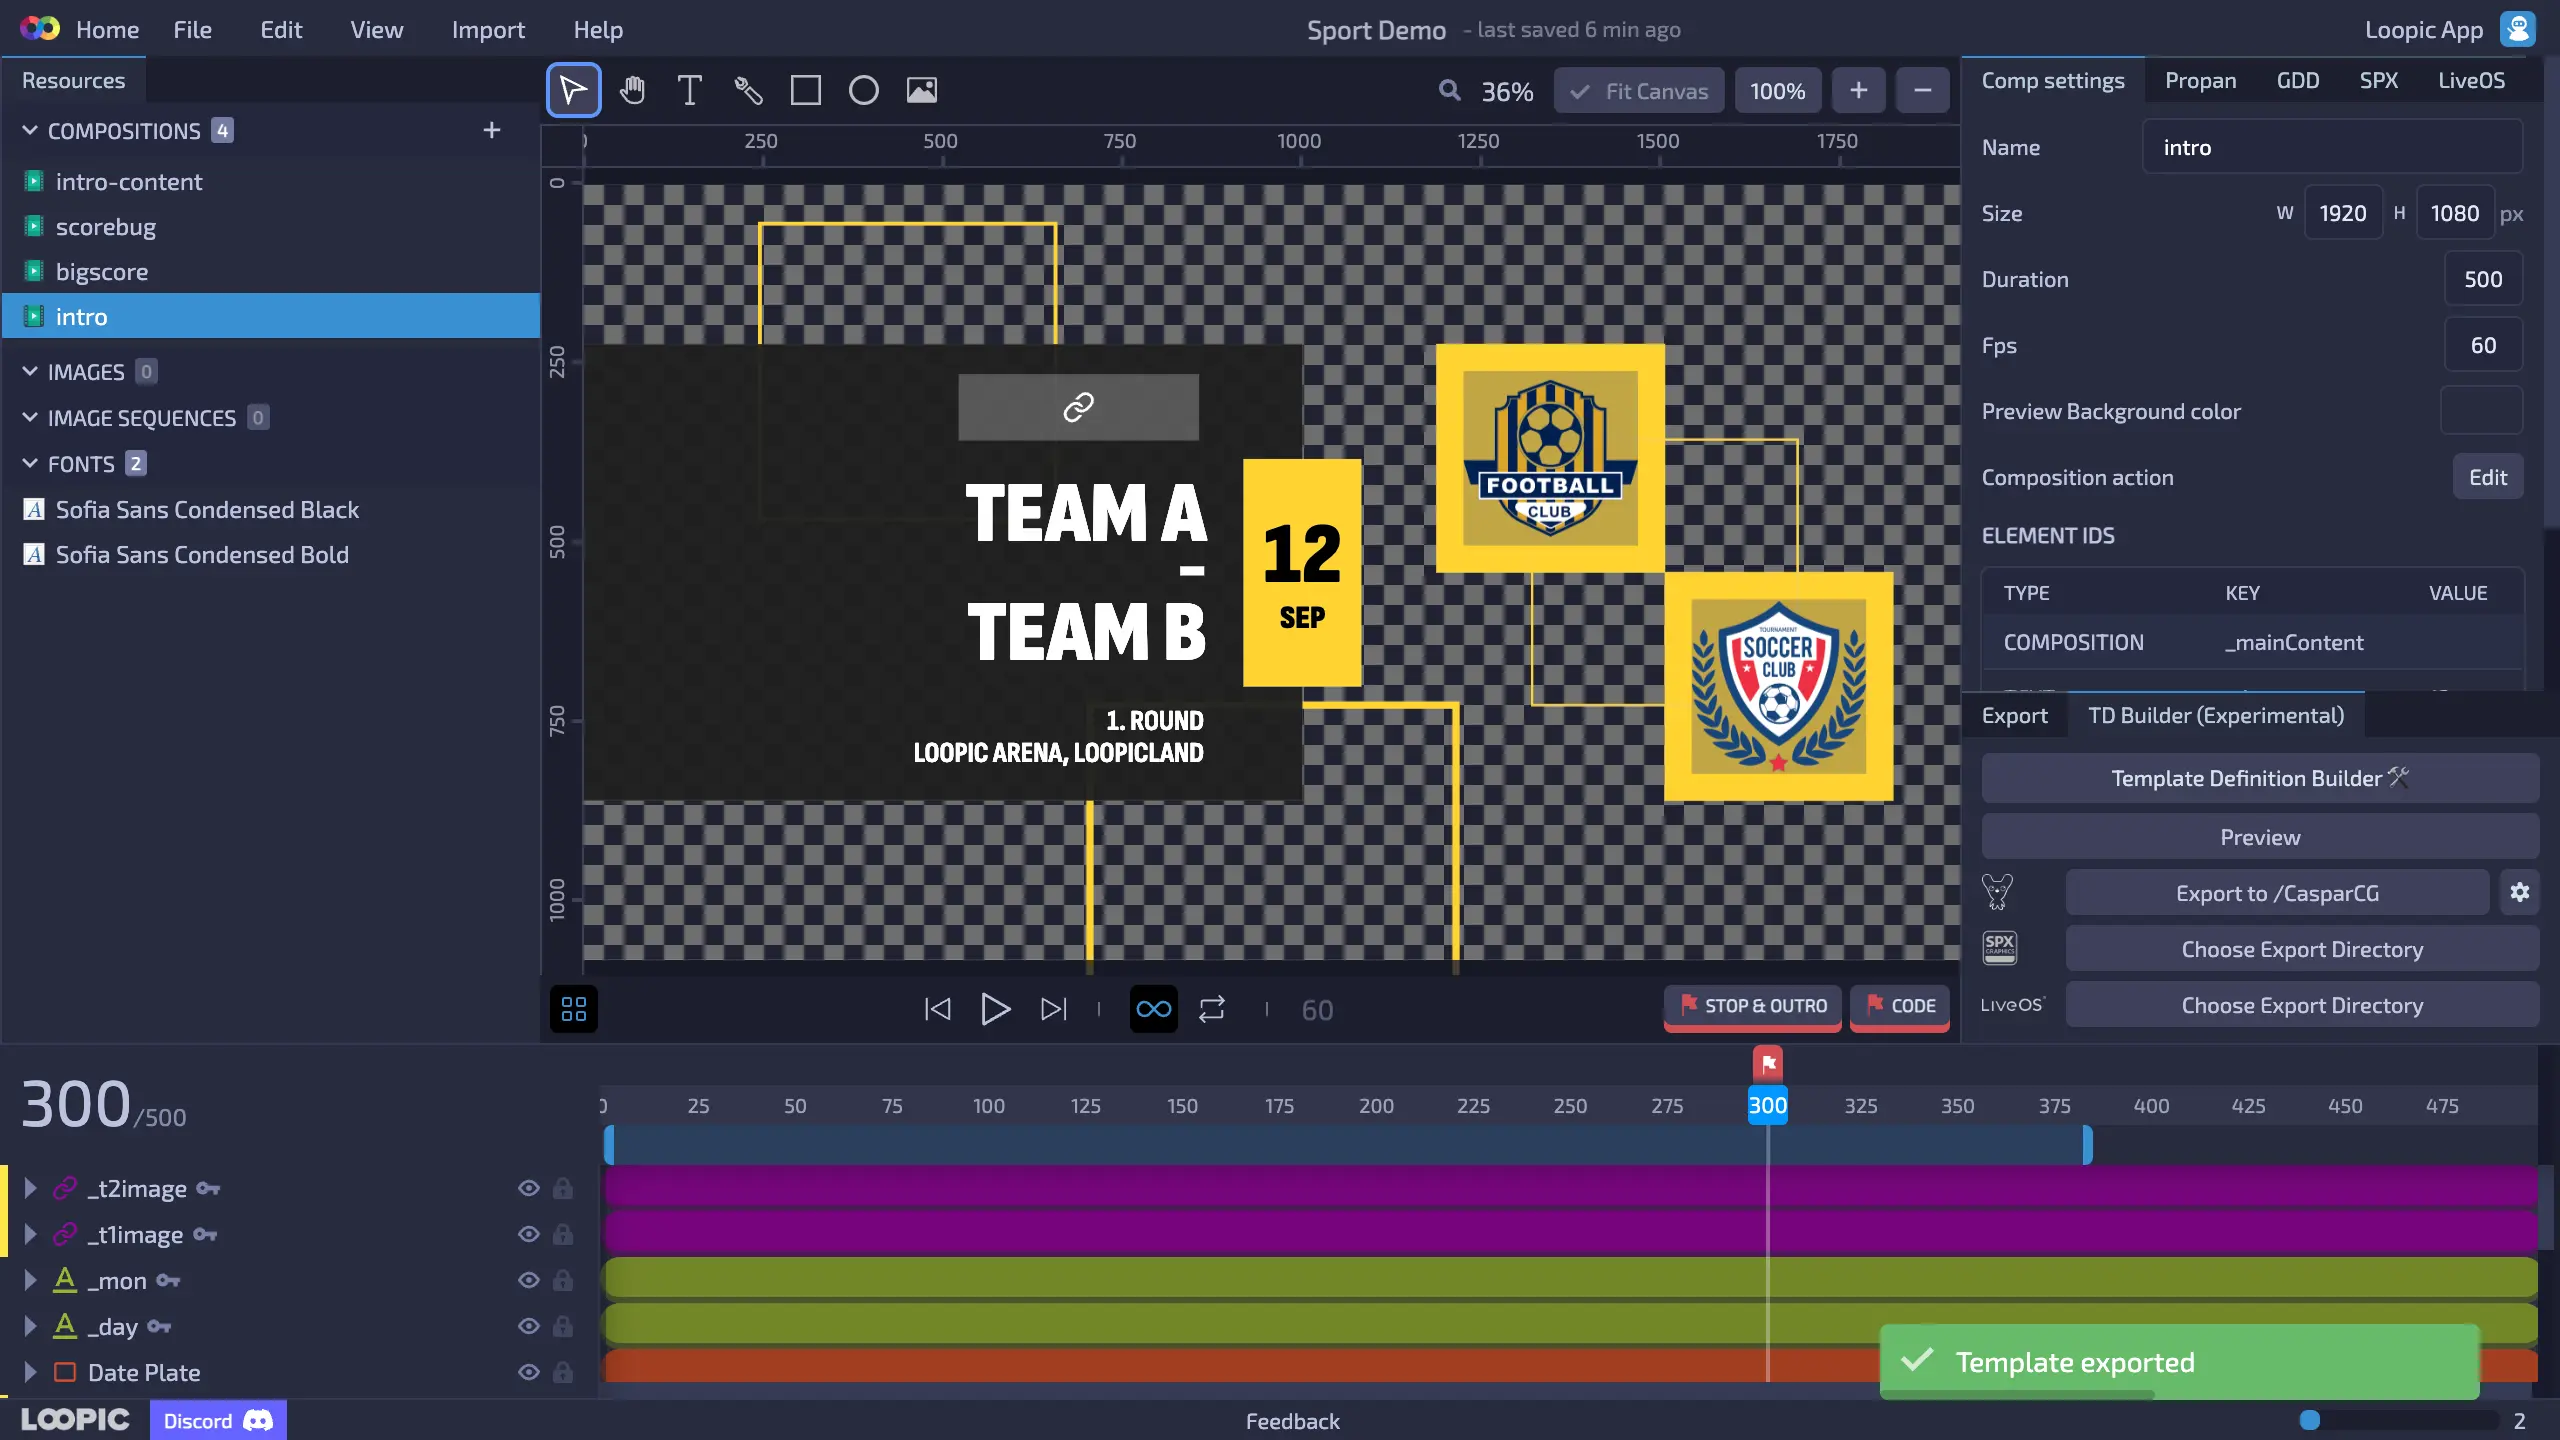Select the Image insert tool
The image size is (2560, 1440).
pyautogui.click(x=922, y=90)
